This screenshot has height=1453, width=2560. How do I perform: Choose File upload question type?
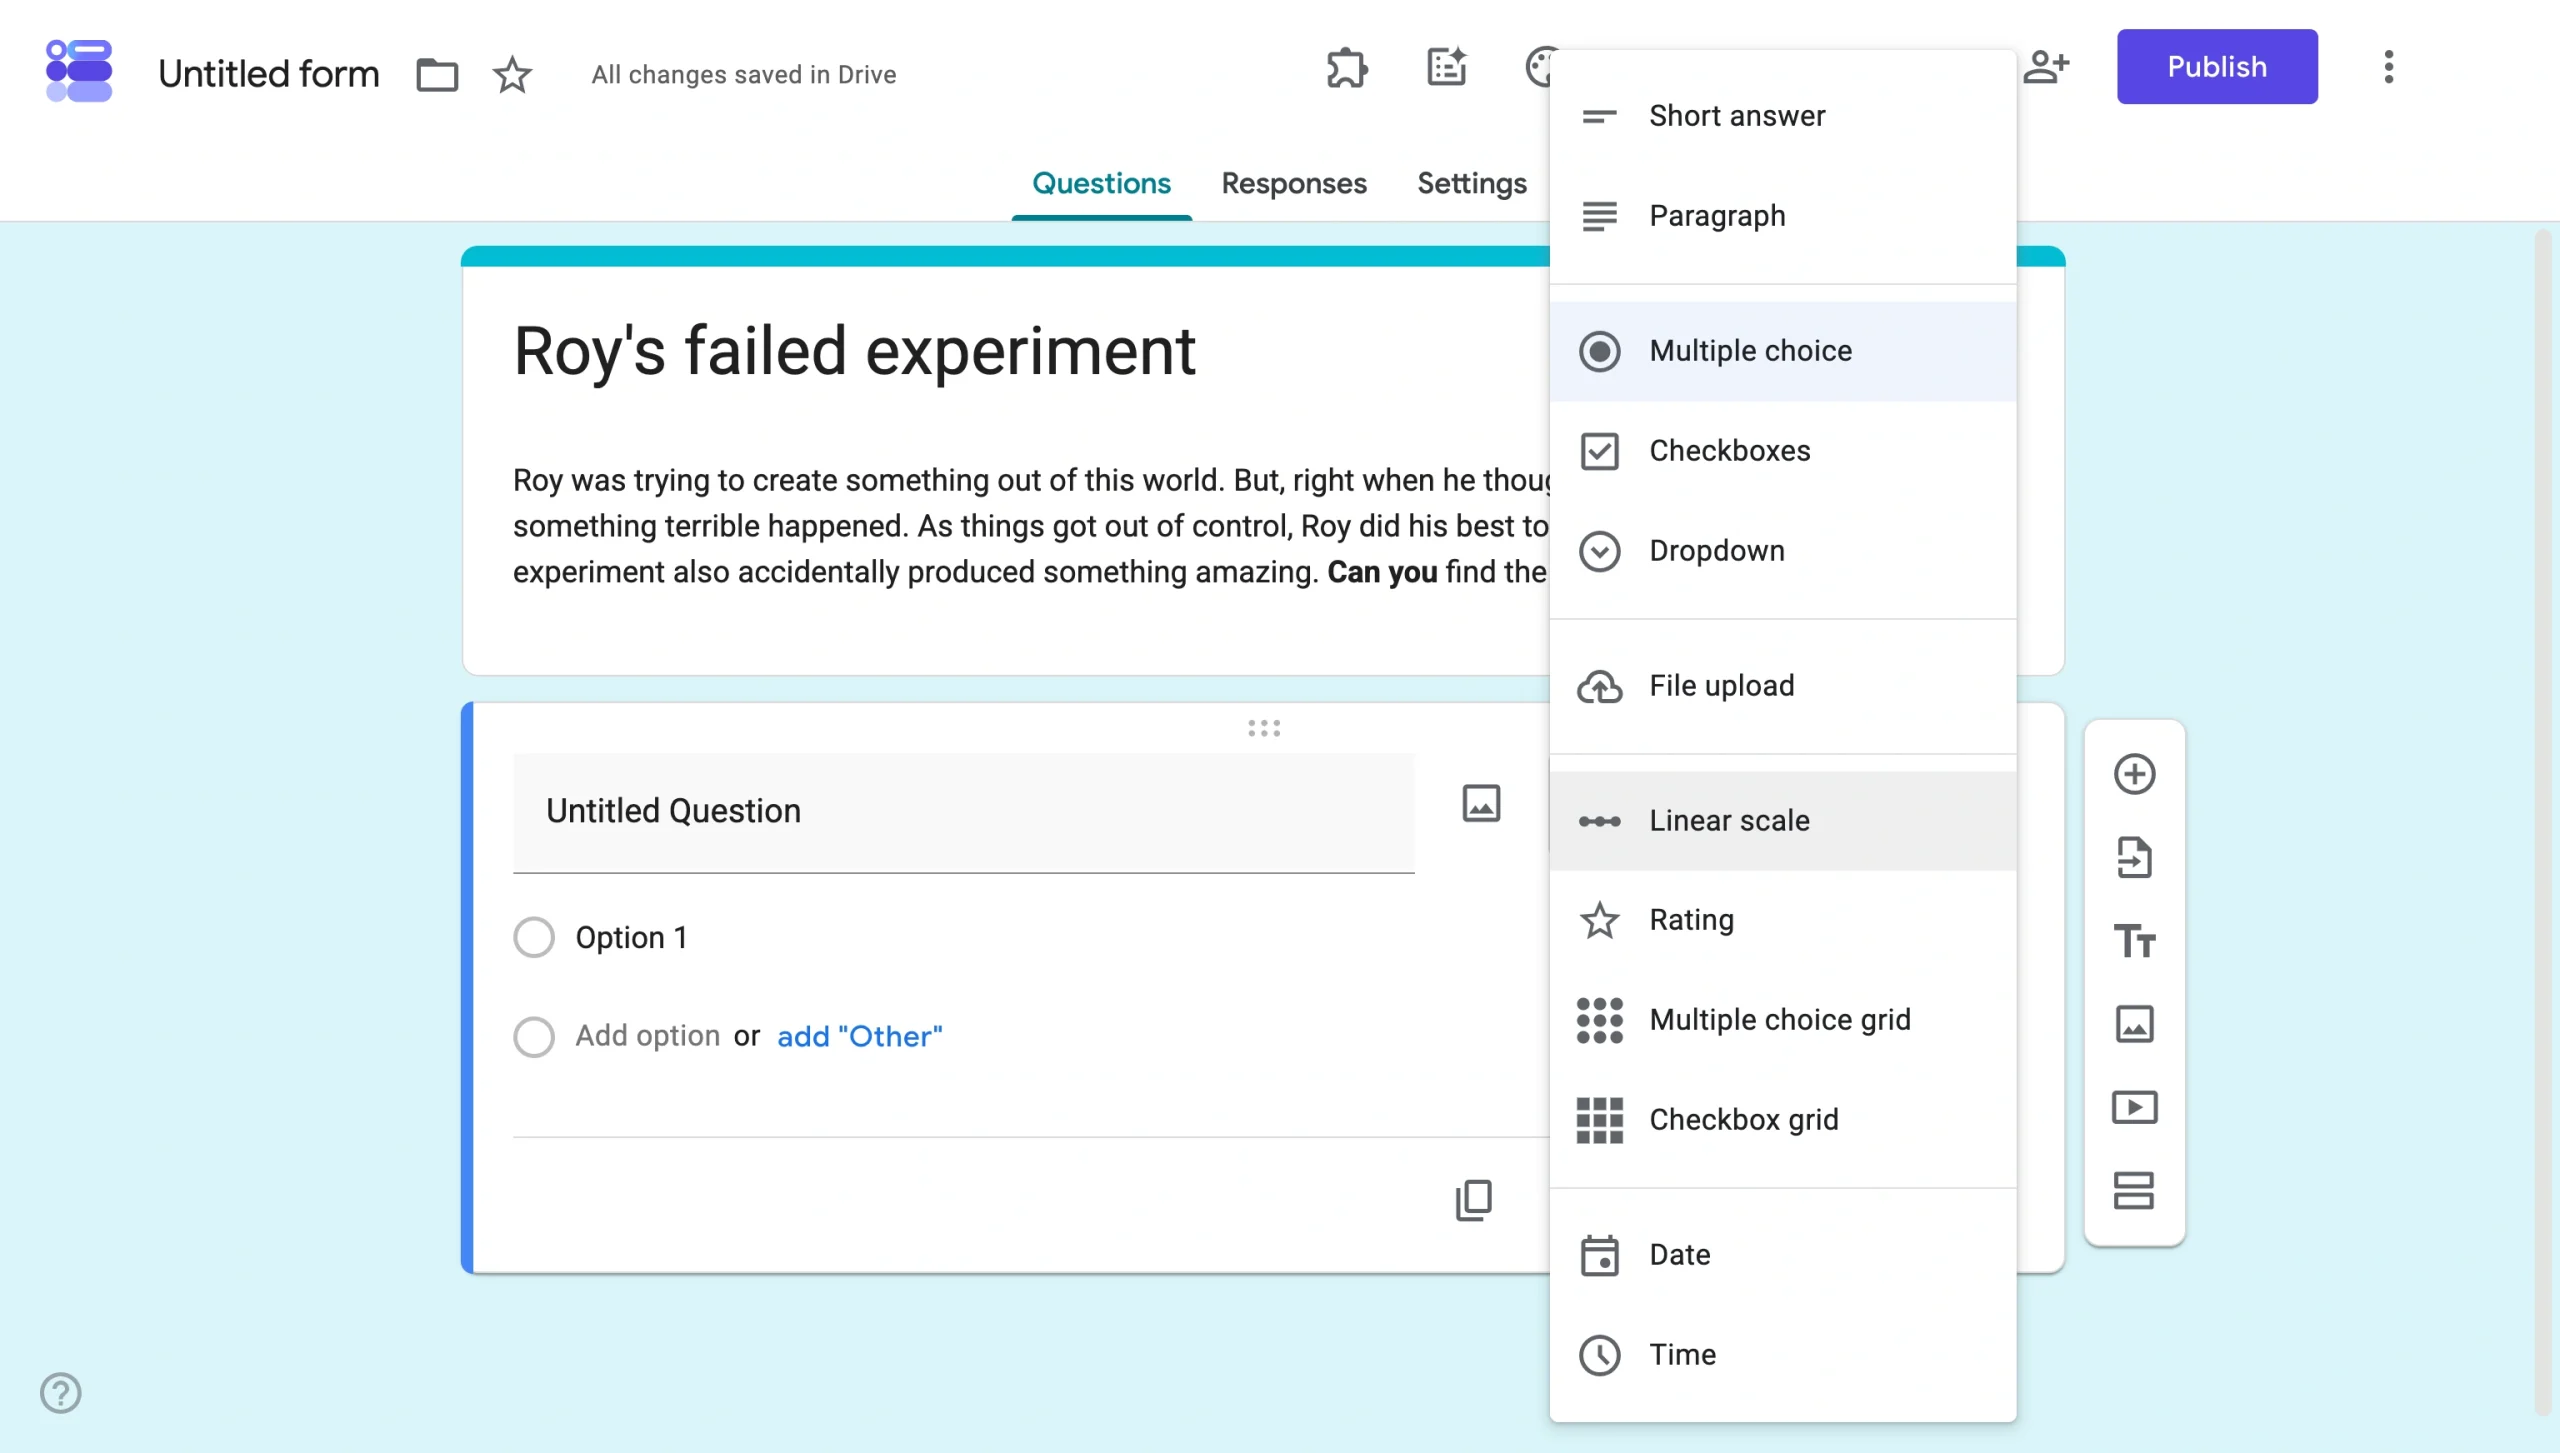1783,686
